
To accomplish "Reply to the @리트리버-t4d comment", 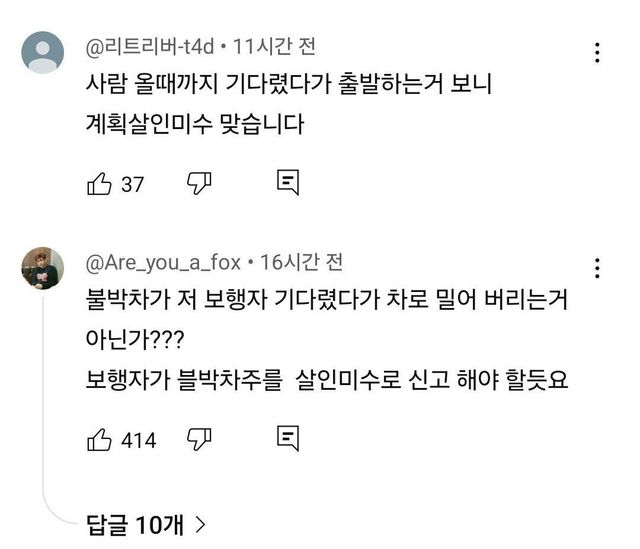I will click(288, 183).
